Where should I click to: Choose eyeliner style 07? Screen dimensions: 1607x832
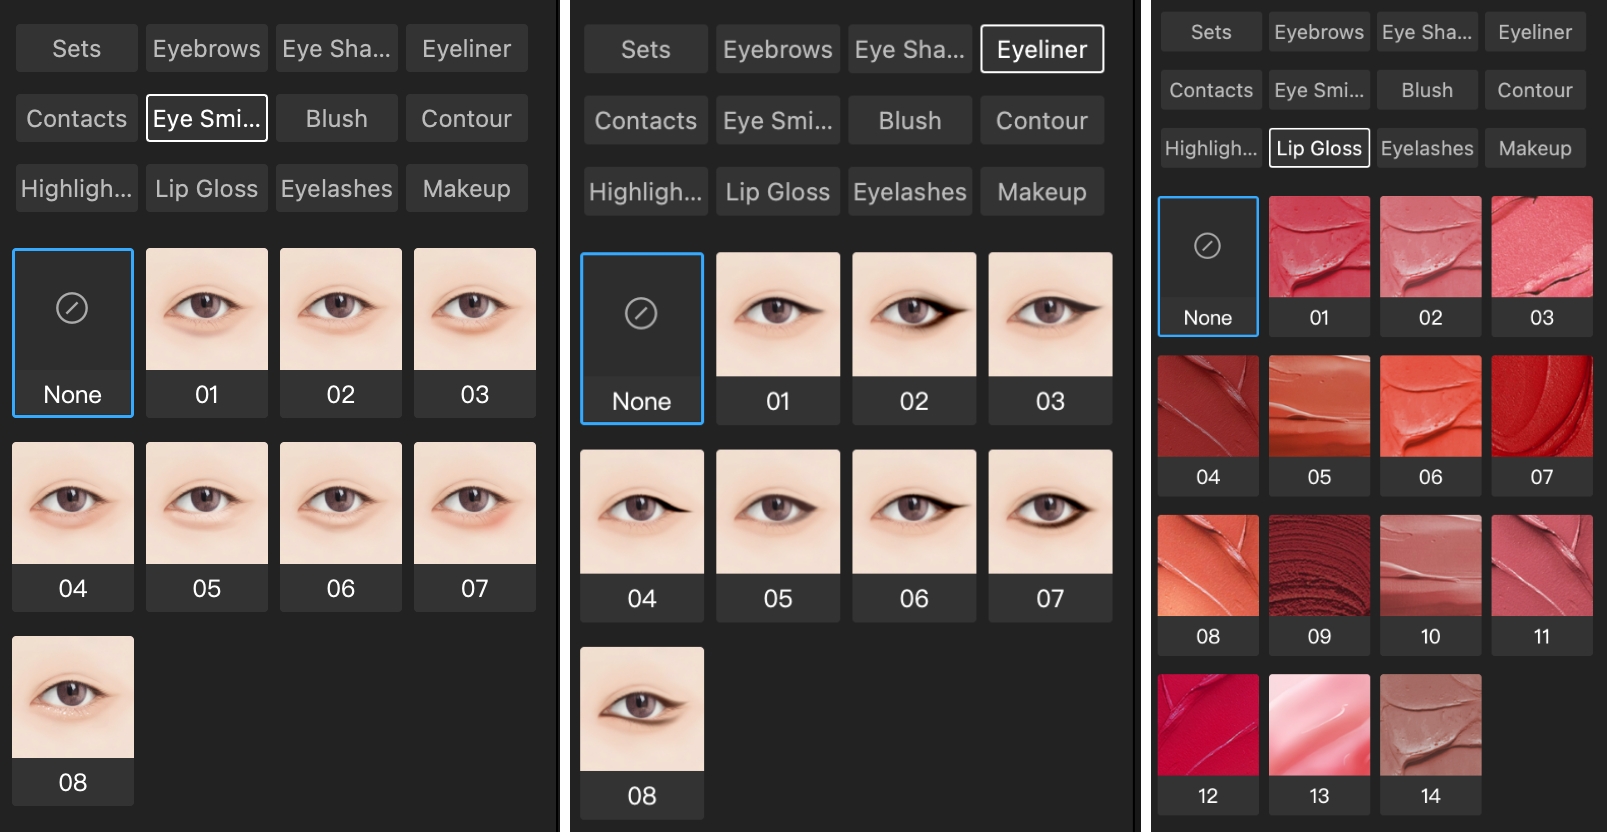pyautogui.click(x=1049, y=534)
